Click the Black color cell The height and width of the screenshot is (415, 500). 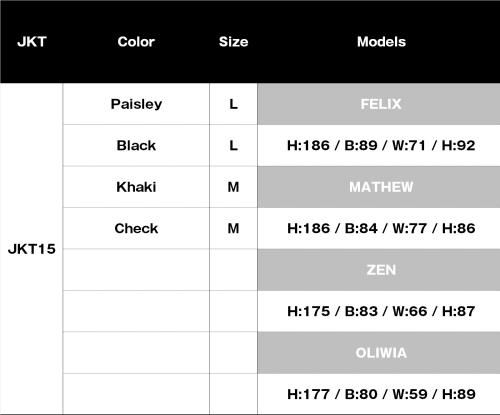point(136,146)
